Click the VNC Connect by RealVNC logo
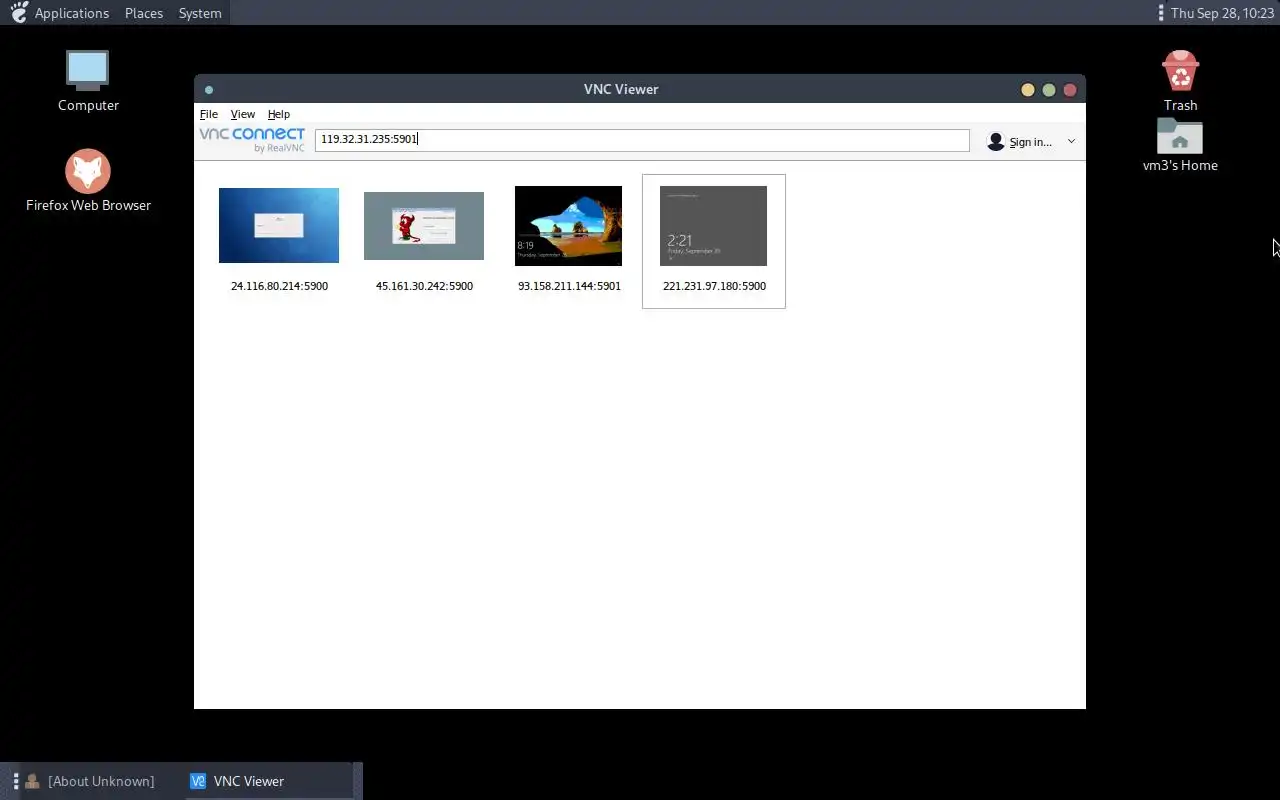The height and width of the screenshot is (800, 1280). pos(252,140)
